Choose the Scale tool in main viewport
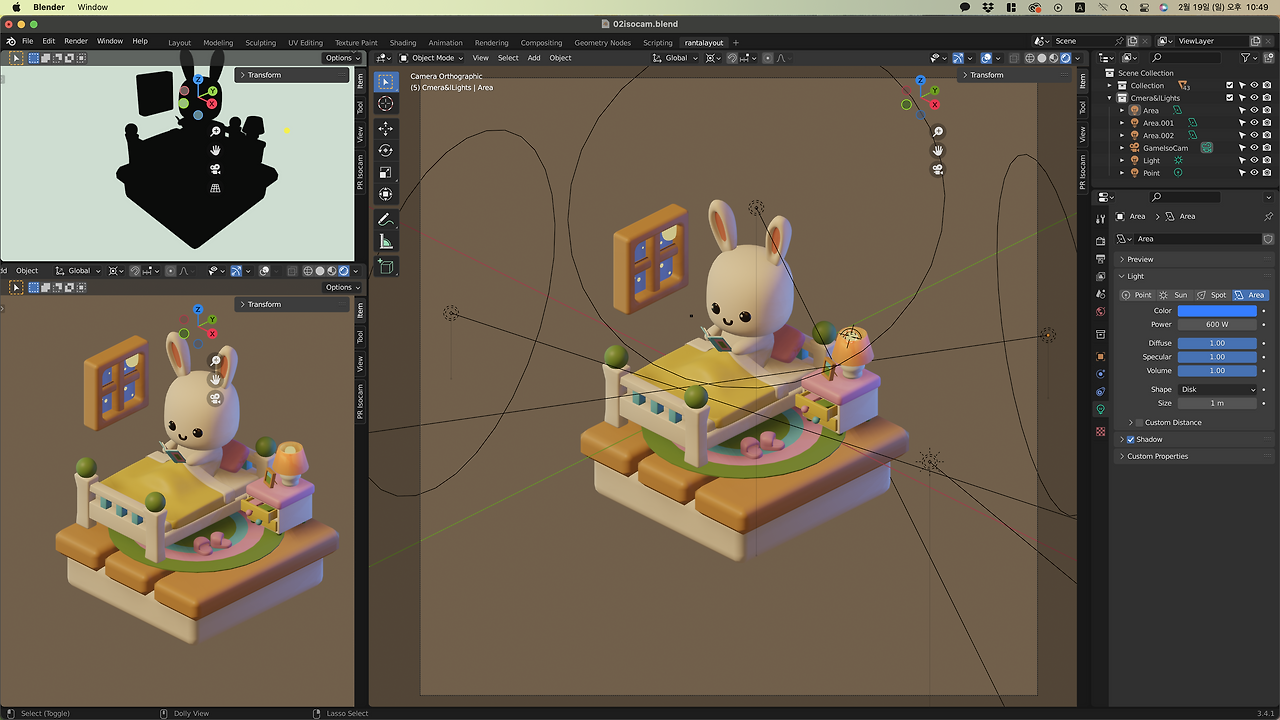The width and height of the screenshot is (1280, 720). coord(386,173)
